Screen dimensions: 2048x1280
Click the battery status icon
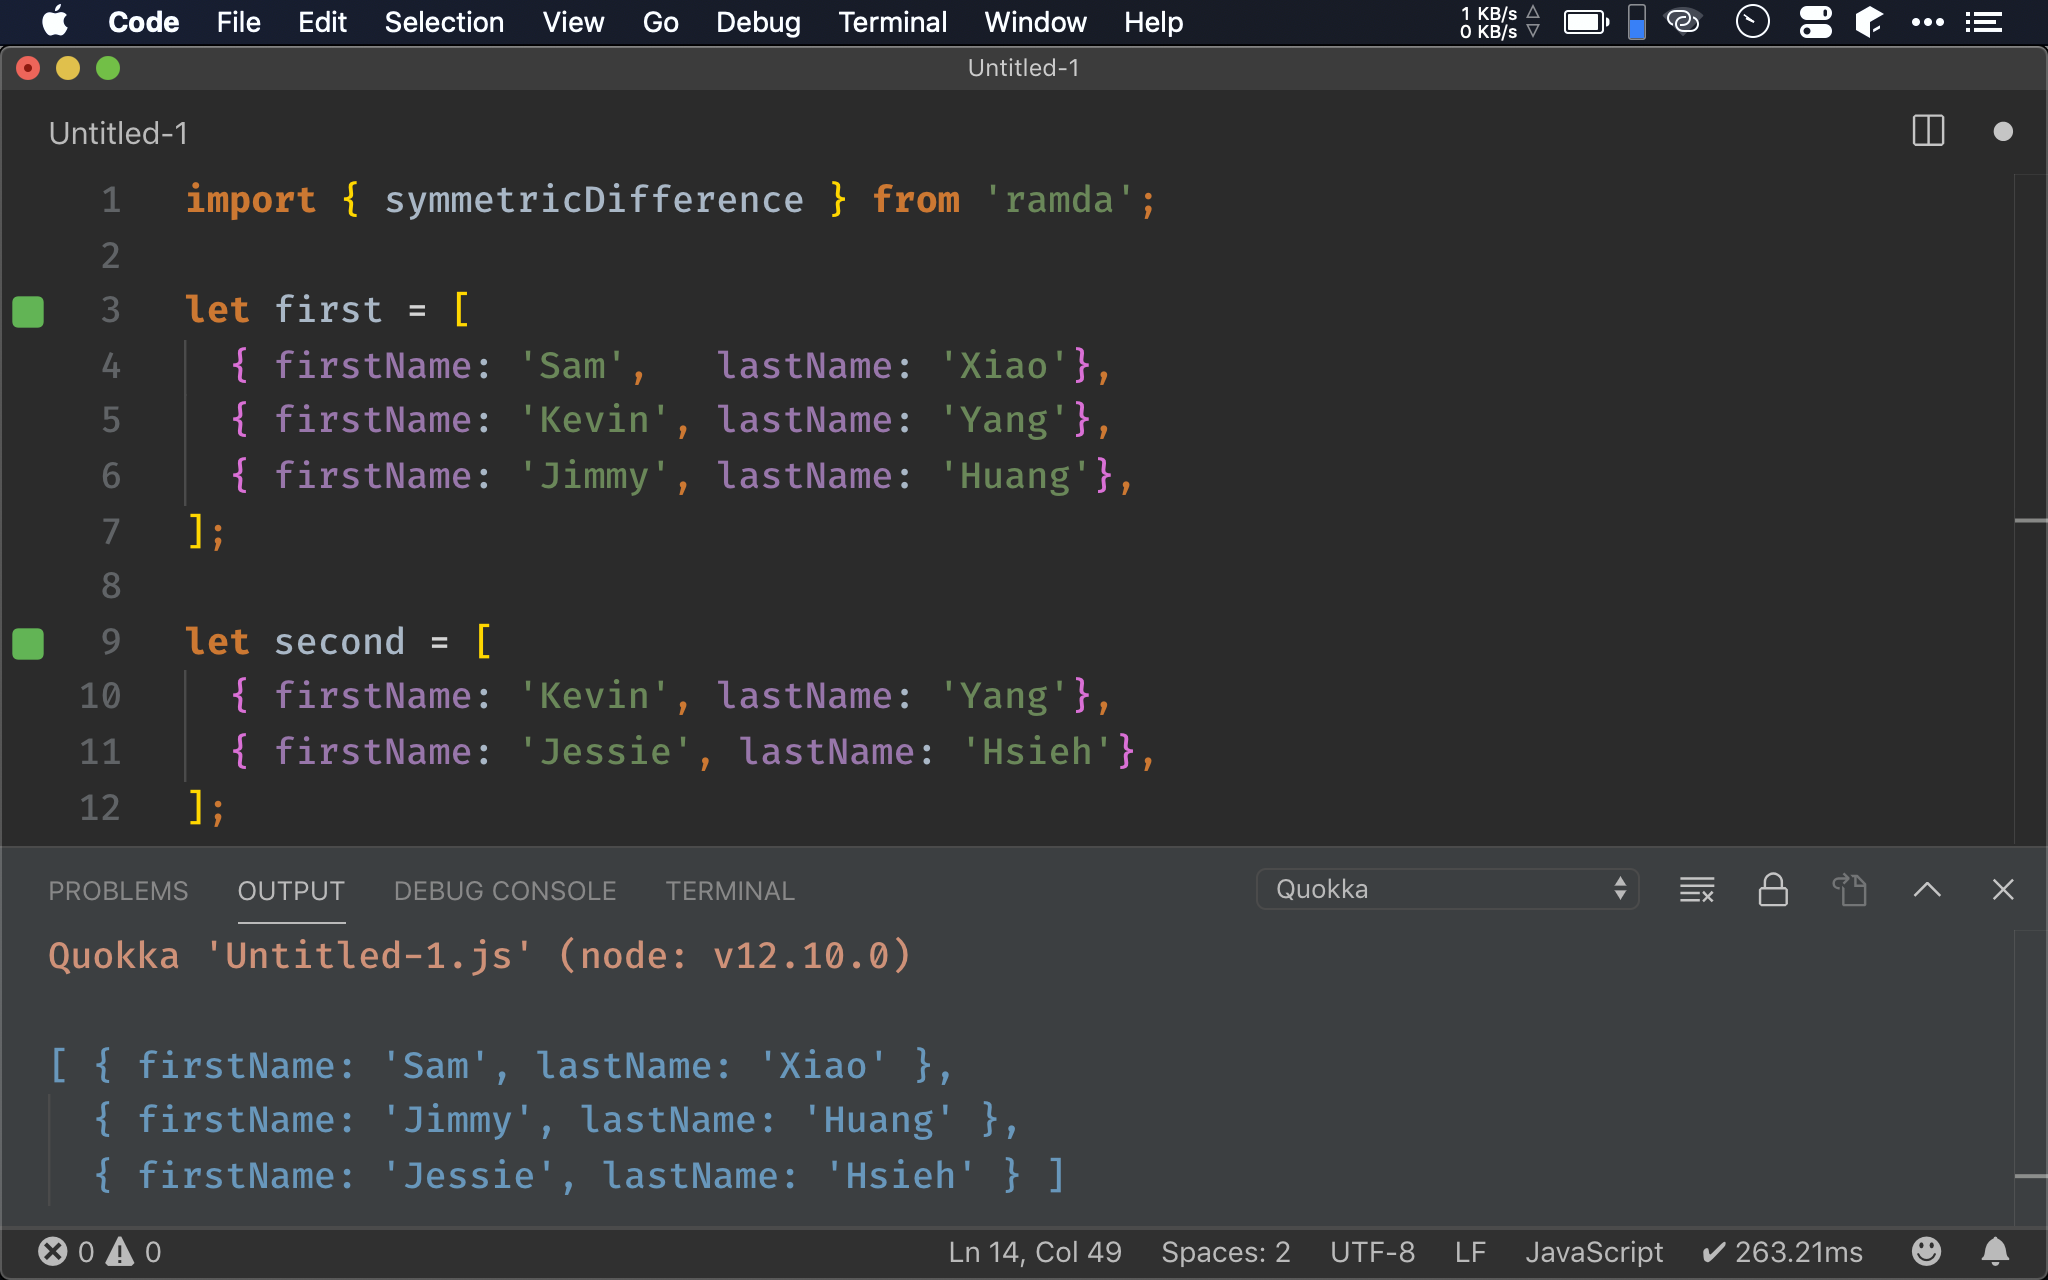coord(1586,22)
